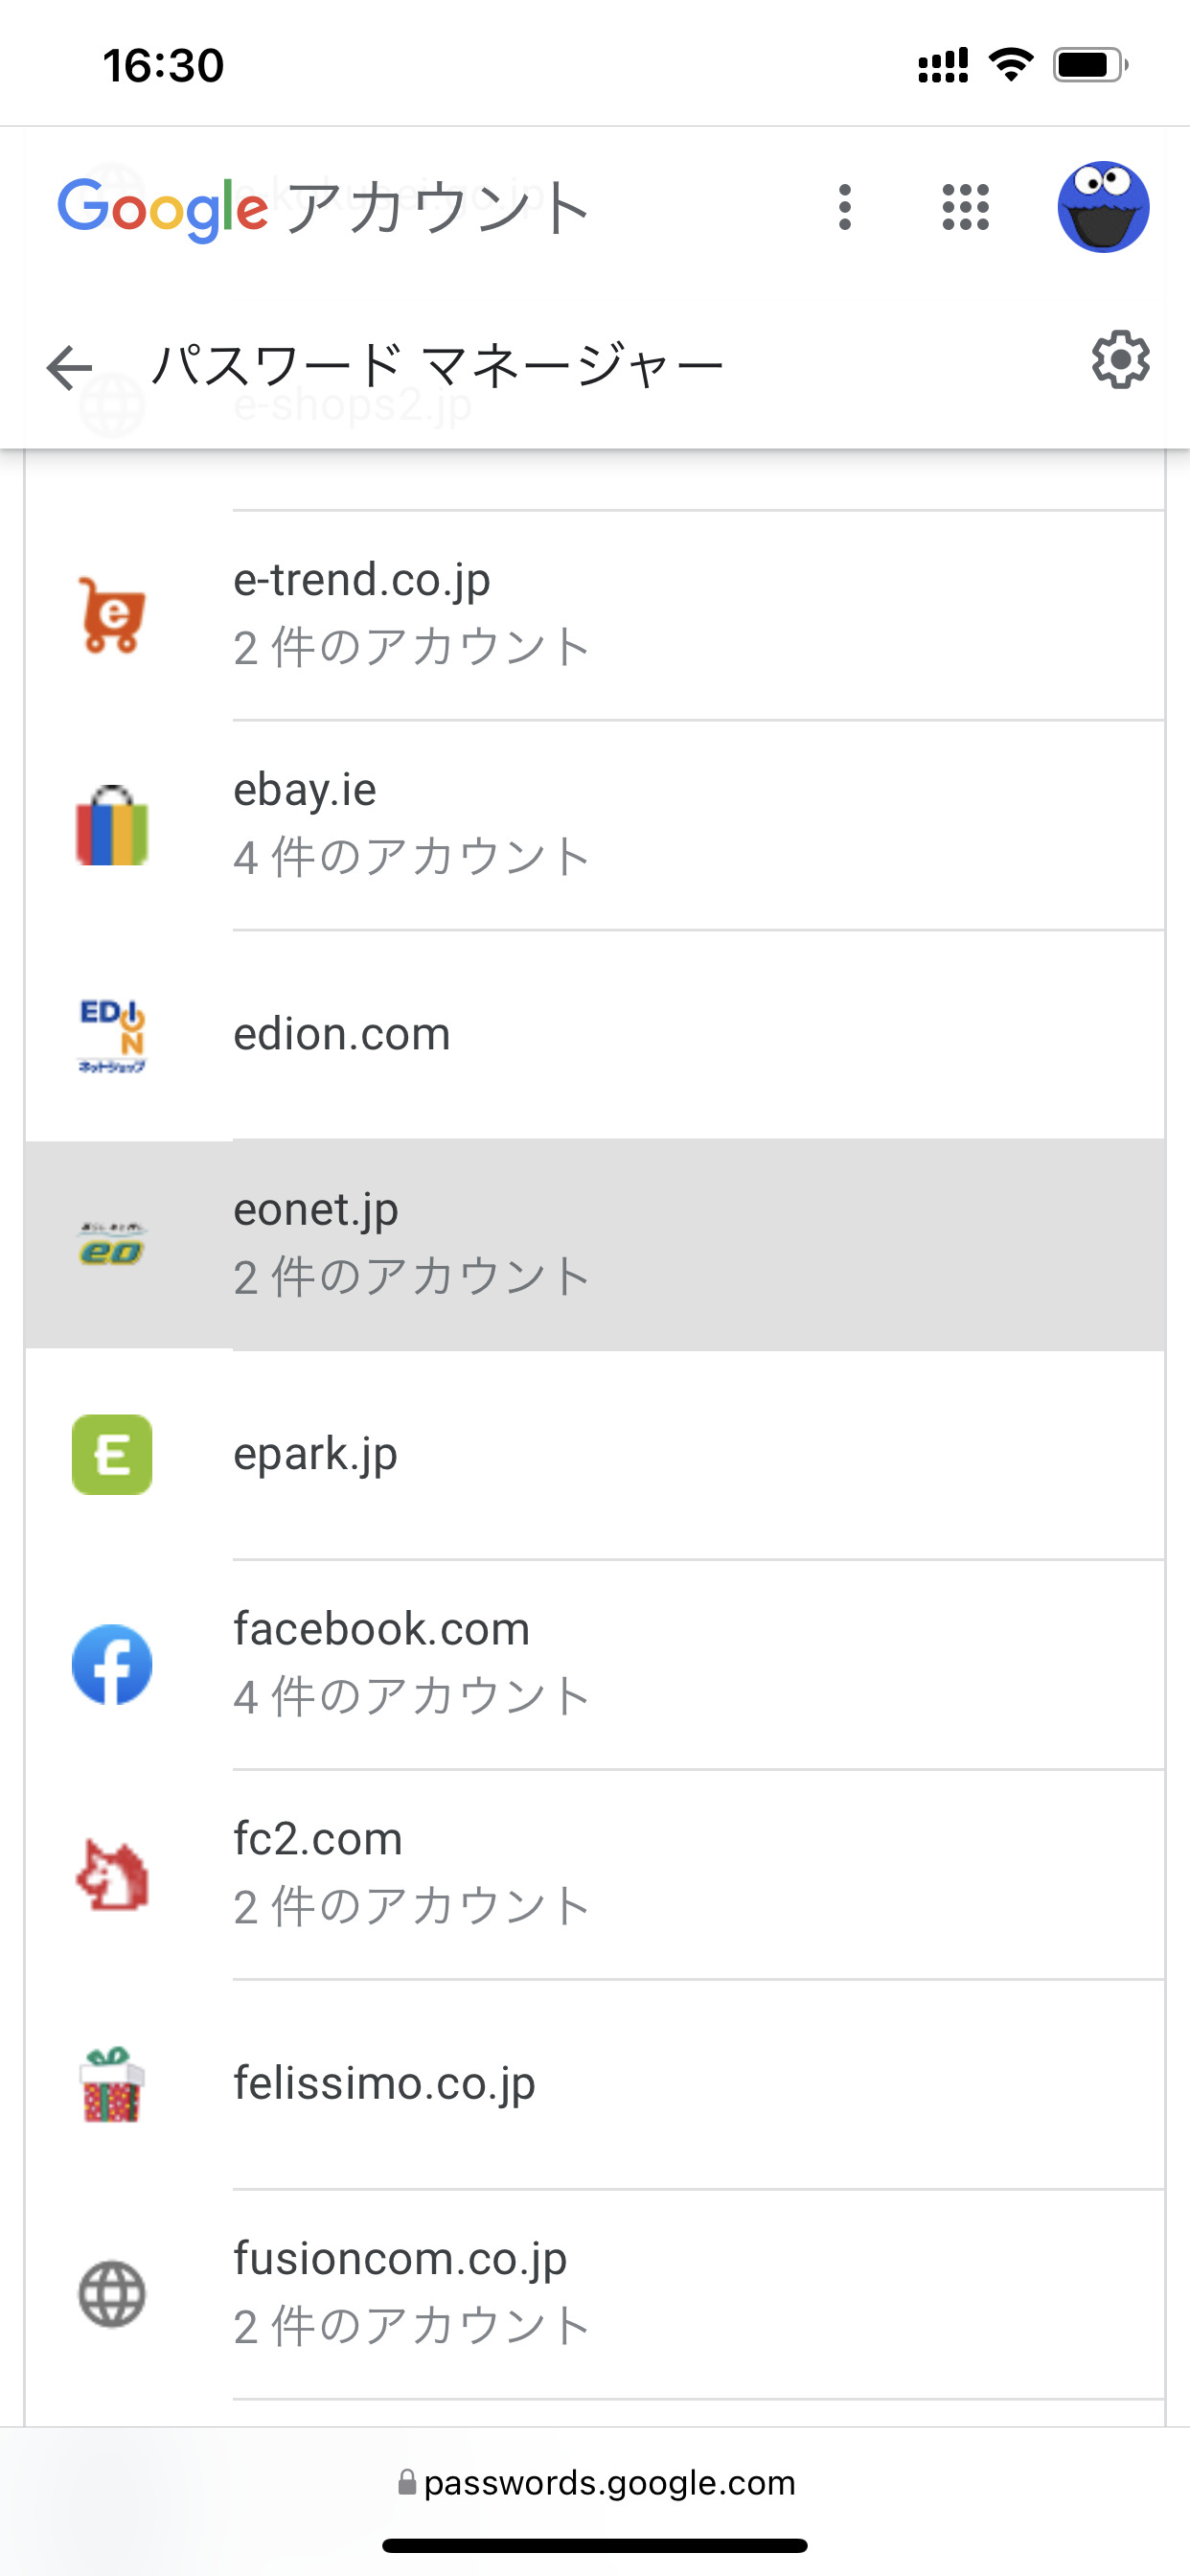Tap the fc2.com red unicorn icon
Screen dimensions: 1190x2576
(112, 1874)
